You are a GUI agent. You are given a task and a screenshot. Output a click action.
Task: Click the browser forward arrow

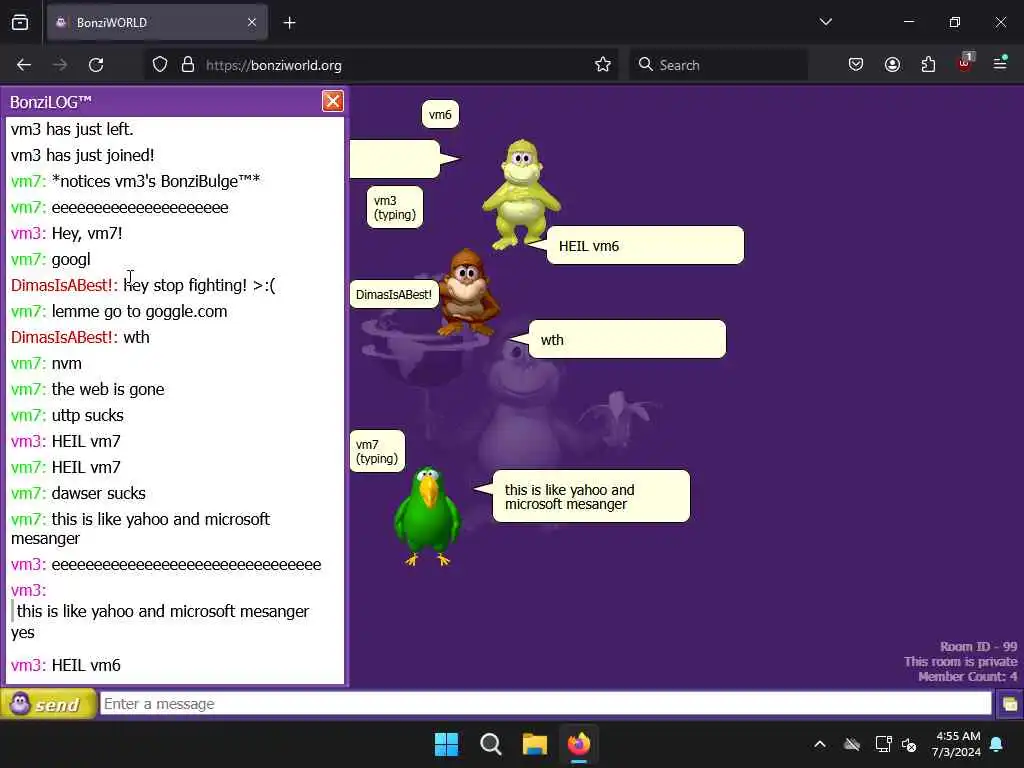(x=60, y=65)
